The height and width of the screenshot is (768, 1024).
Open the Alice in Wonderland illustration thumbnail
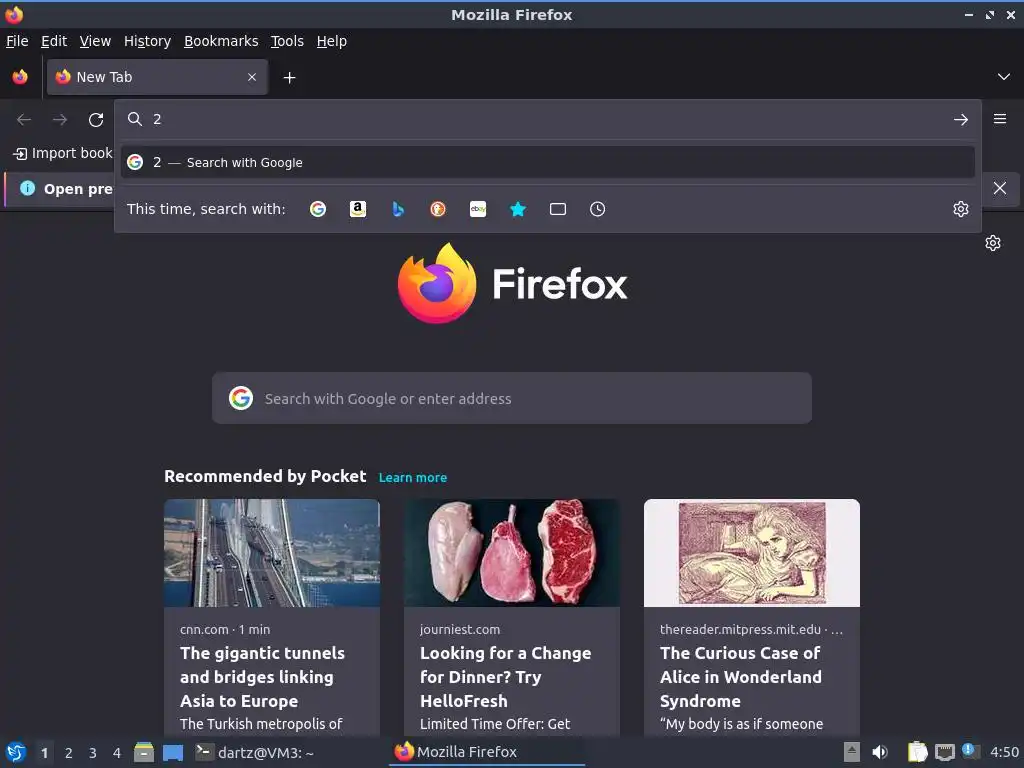[752, 552]
